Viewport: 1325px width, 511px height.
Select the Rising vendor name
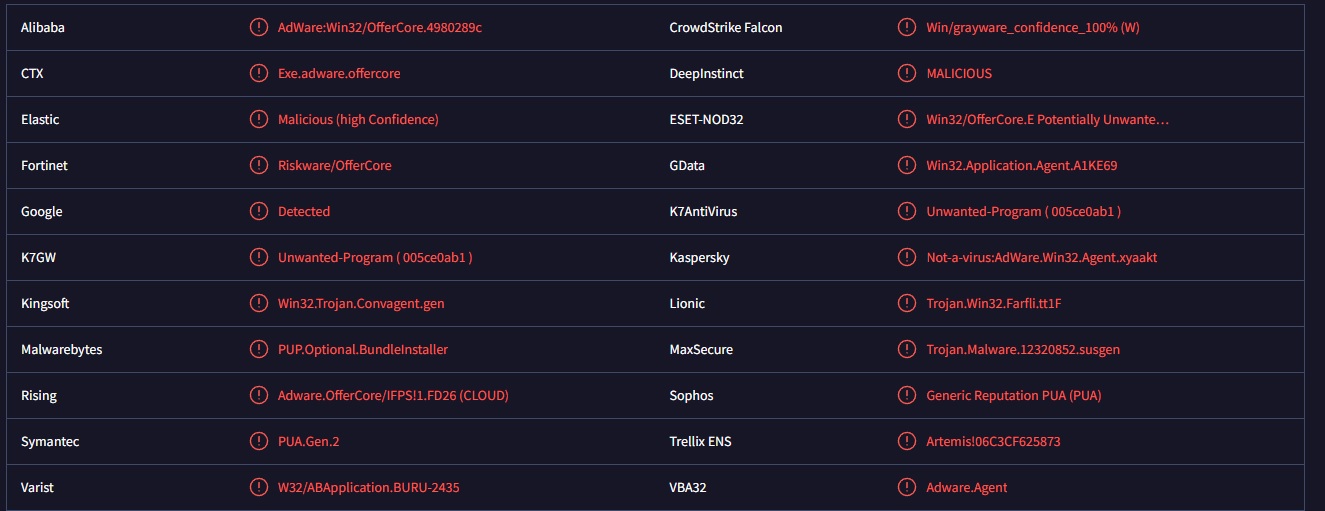tap(39, 395)
